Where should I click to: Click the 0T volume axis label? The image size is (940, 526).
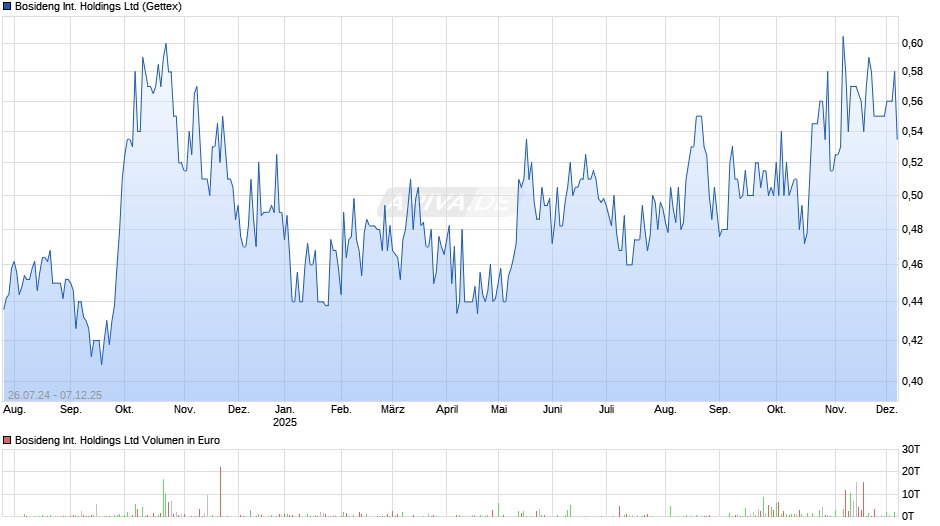click(x=908, y=516)
